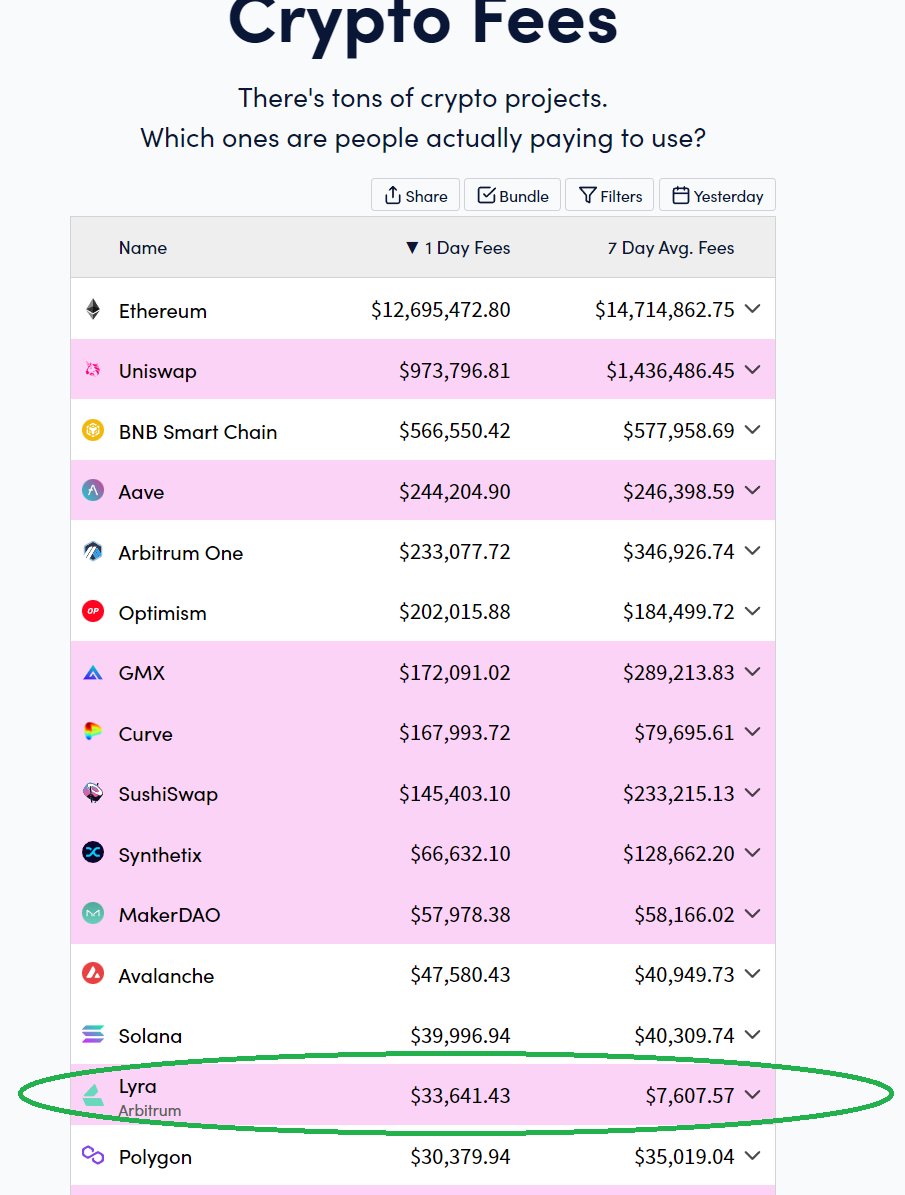Click Curve's $79,695.61 weekly average
Image resolution: width=905 pixels, height=1195 pixels.
click(685, 733)
